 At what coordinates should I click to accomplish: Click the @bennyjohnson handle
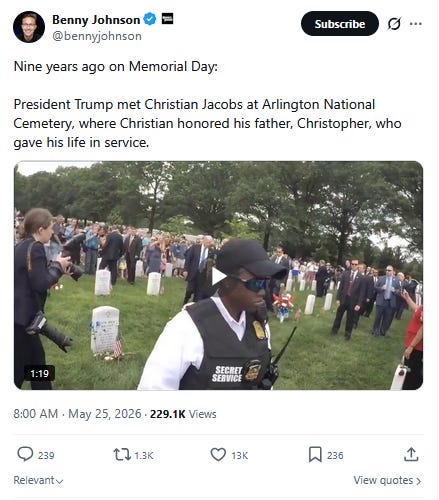[x=97, y=36]
